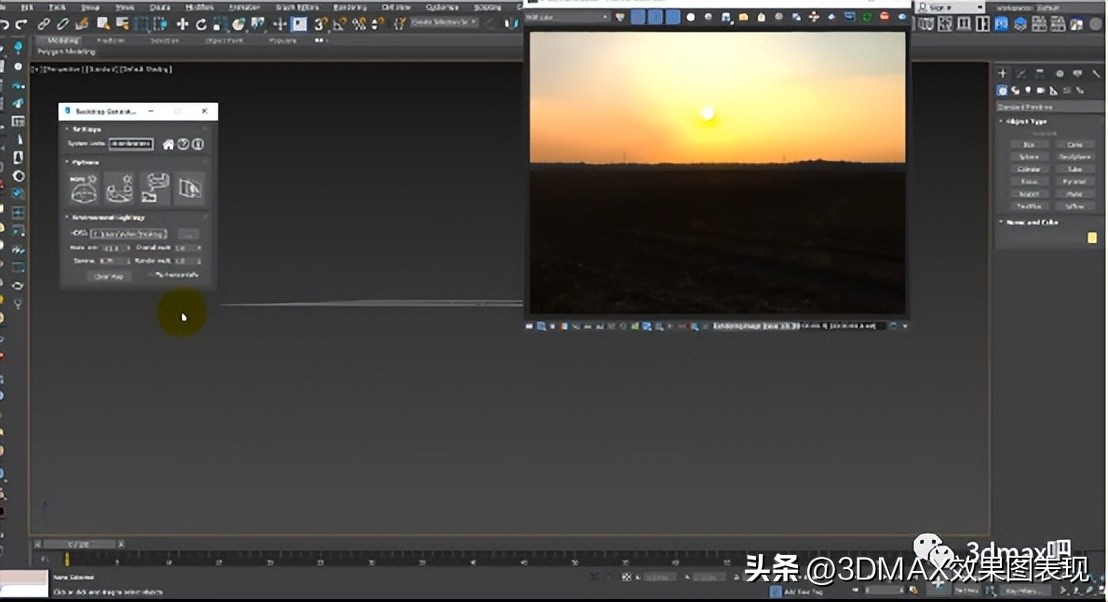
Task: Create a Teapot primitive
Action: [x=1030, y=192]
